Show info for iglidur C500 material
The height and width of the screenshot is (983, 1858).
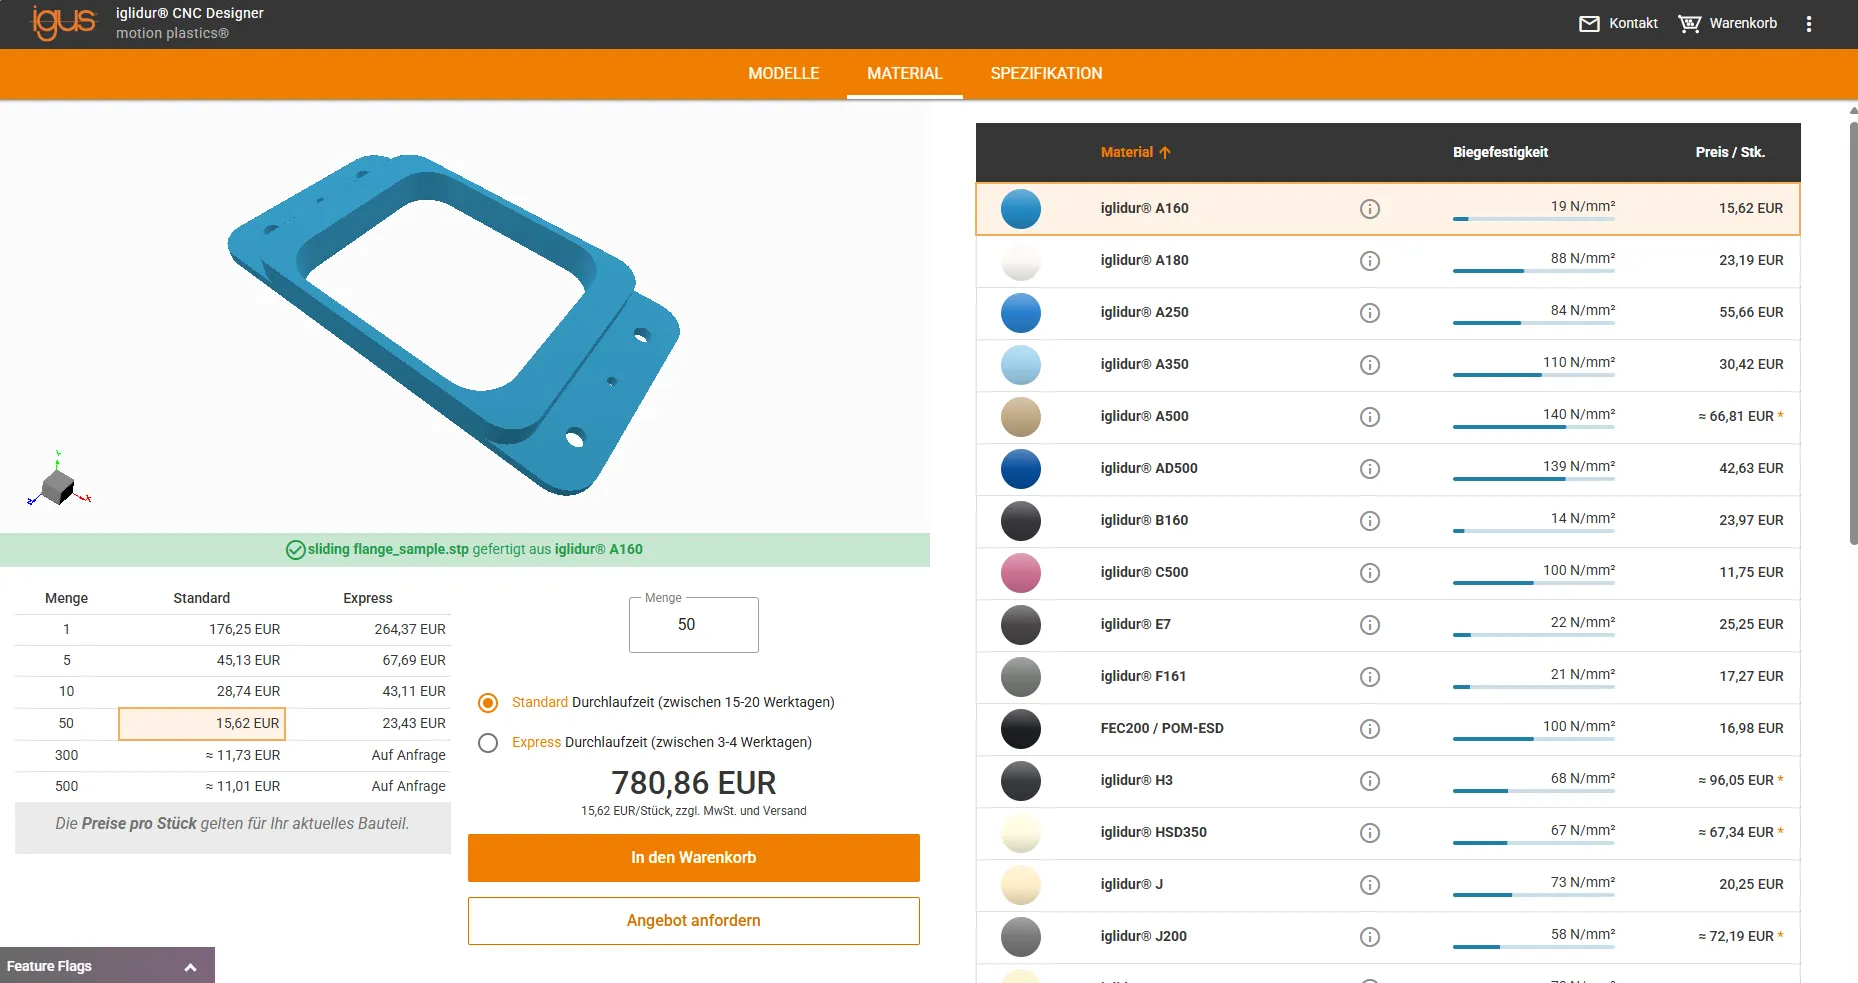click(x=1370, y=573)
